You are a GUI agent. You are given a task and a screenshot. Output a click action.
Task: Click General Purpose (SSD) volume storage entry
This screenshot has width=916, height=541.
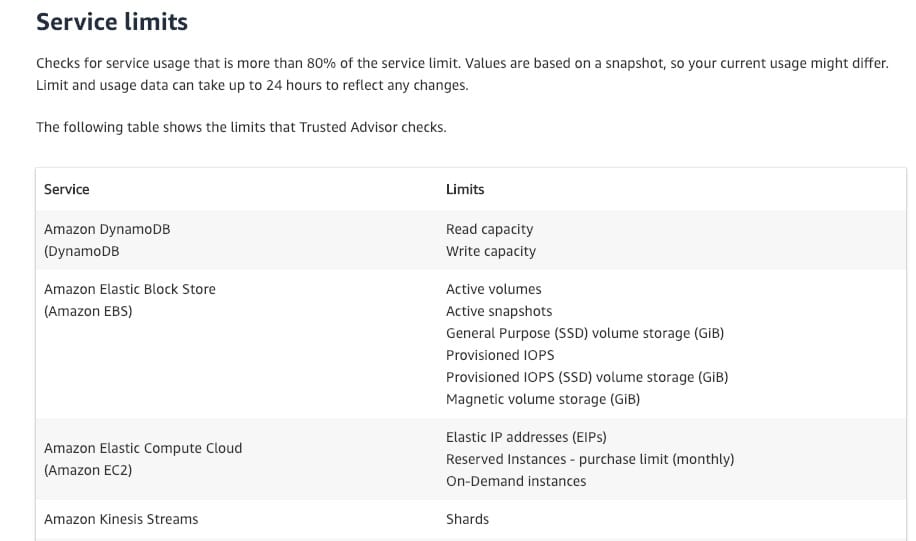point(584,333)
